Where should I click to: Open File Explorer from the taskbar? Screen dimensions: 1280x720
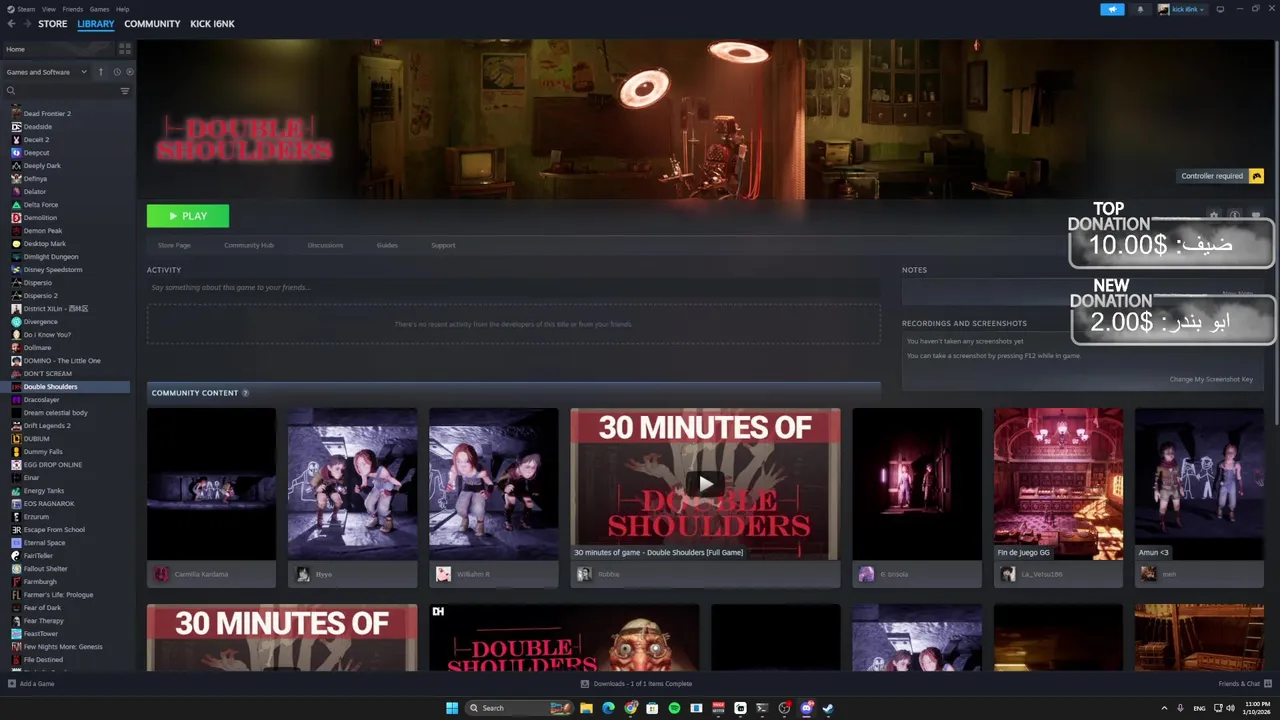pyautogui.click(x=587, y=708)
